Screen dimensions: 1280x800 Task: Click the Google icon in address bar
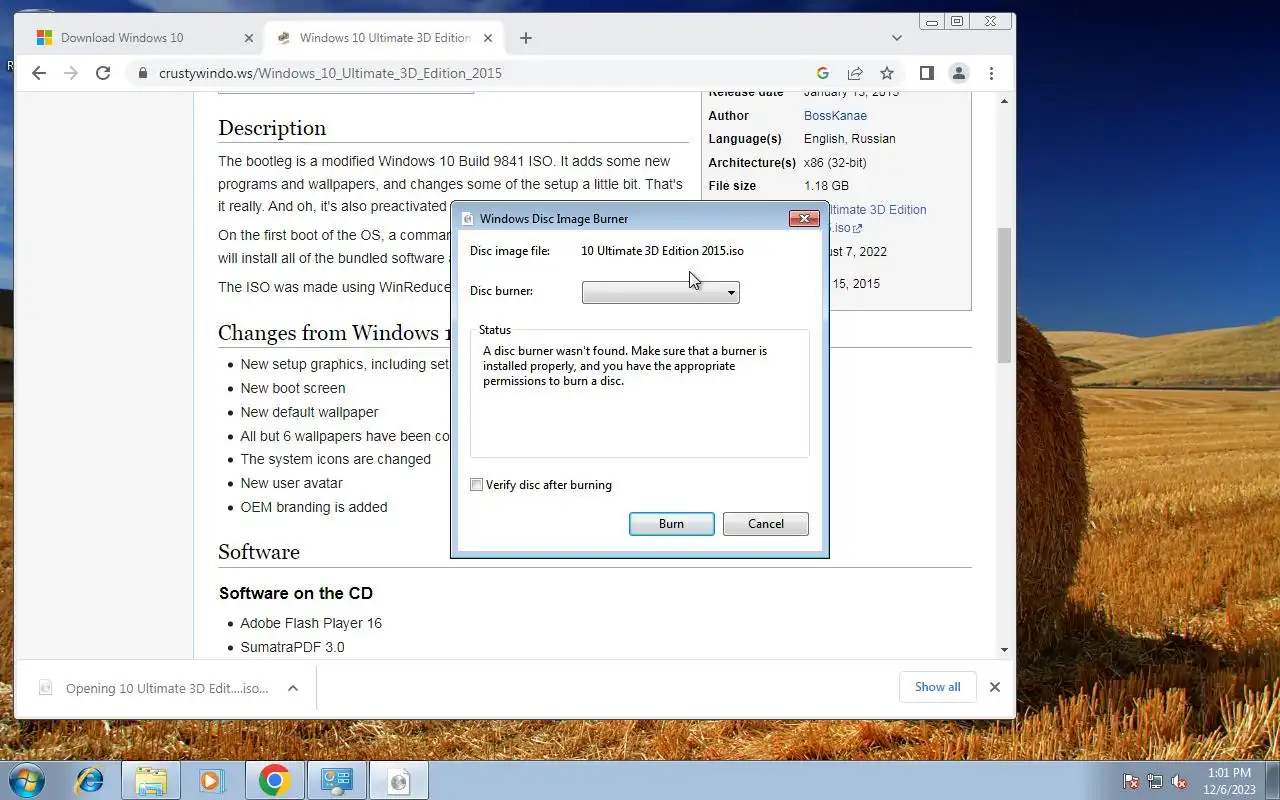823,73
